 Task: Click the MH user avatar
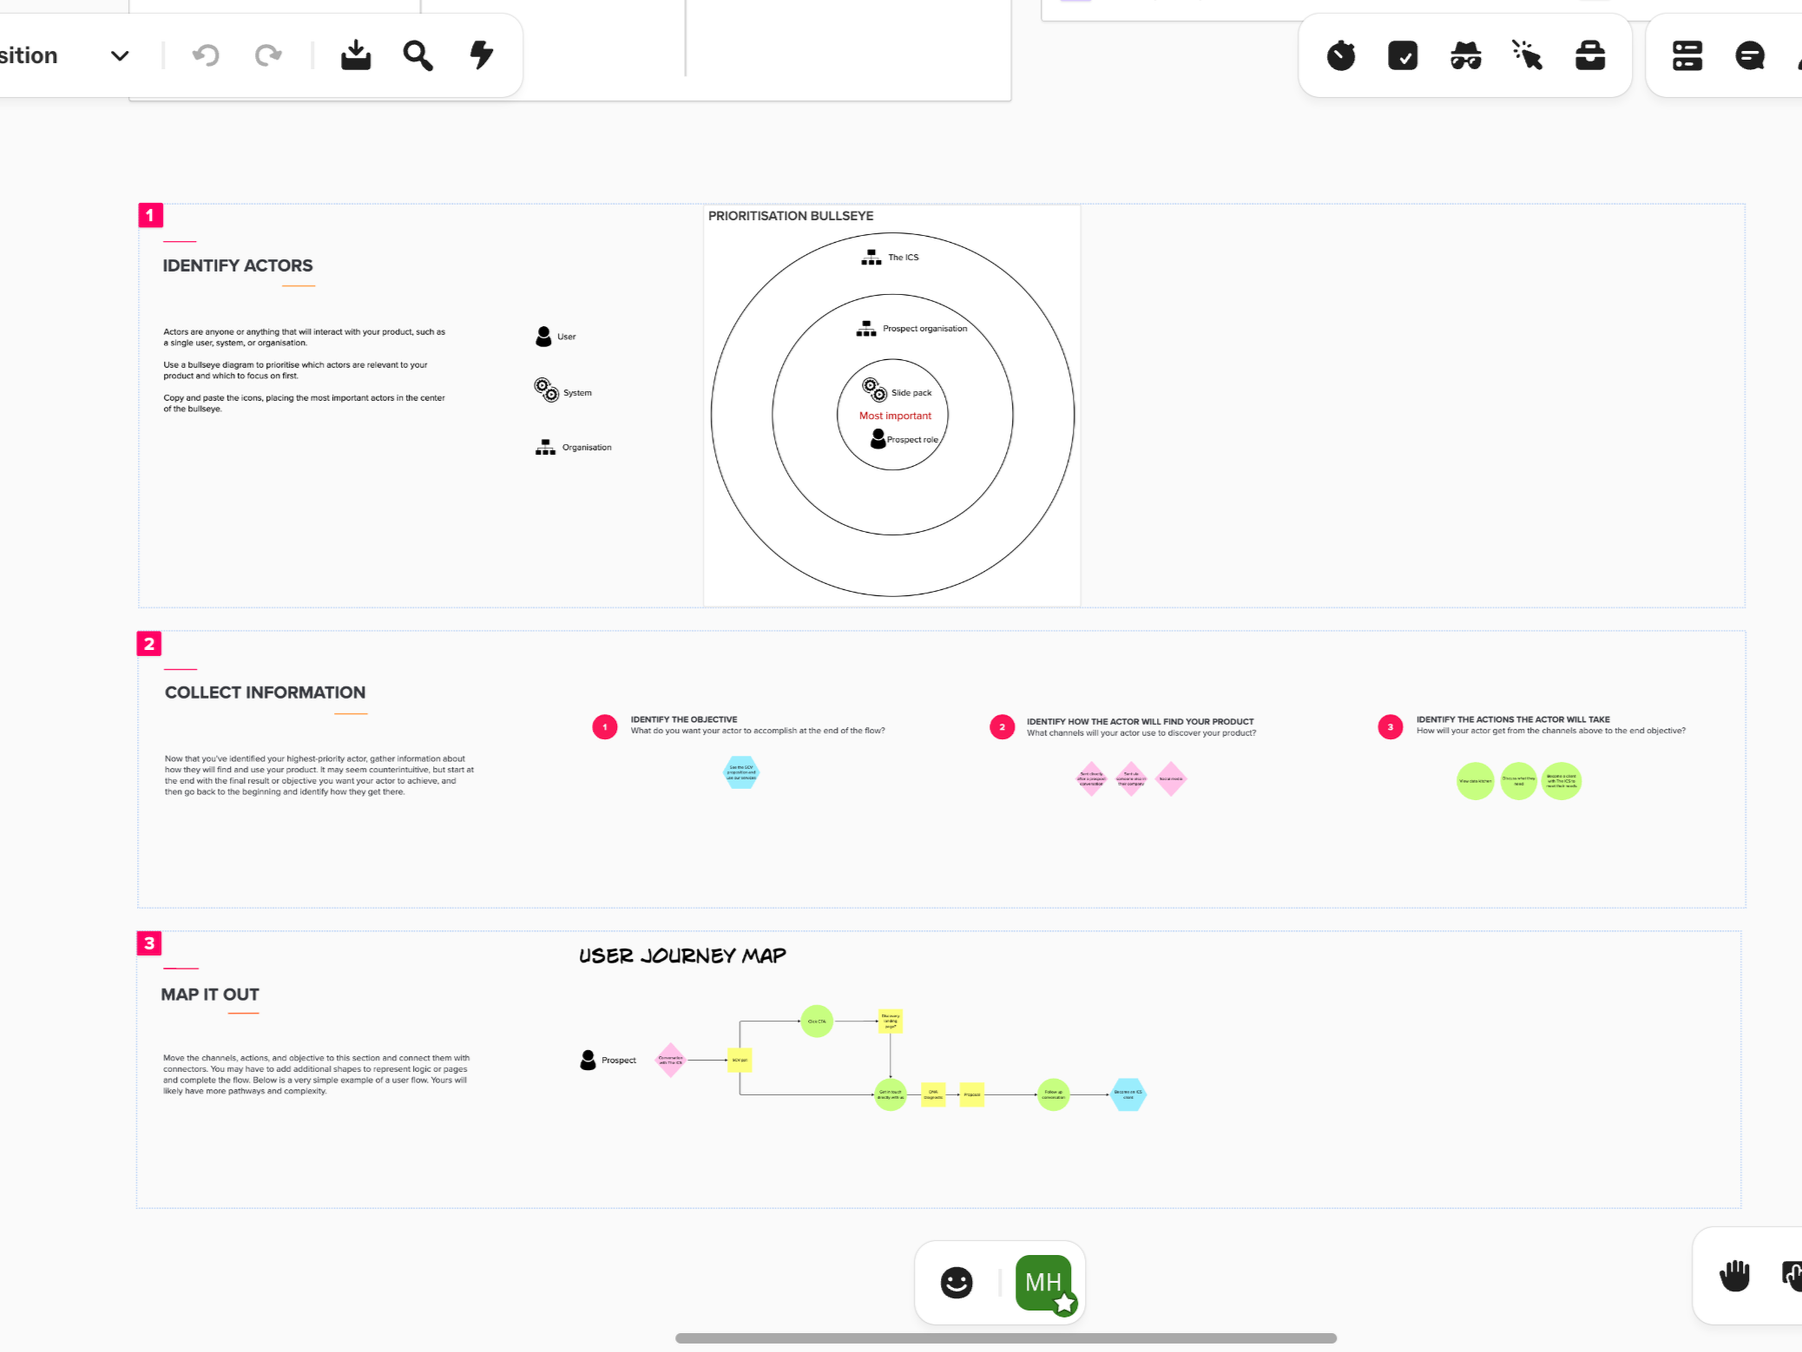click(1045, 1283)
